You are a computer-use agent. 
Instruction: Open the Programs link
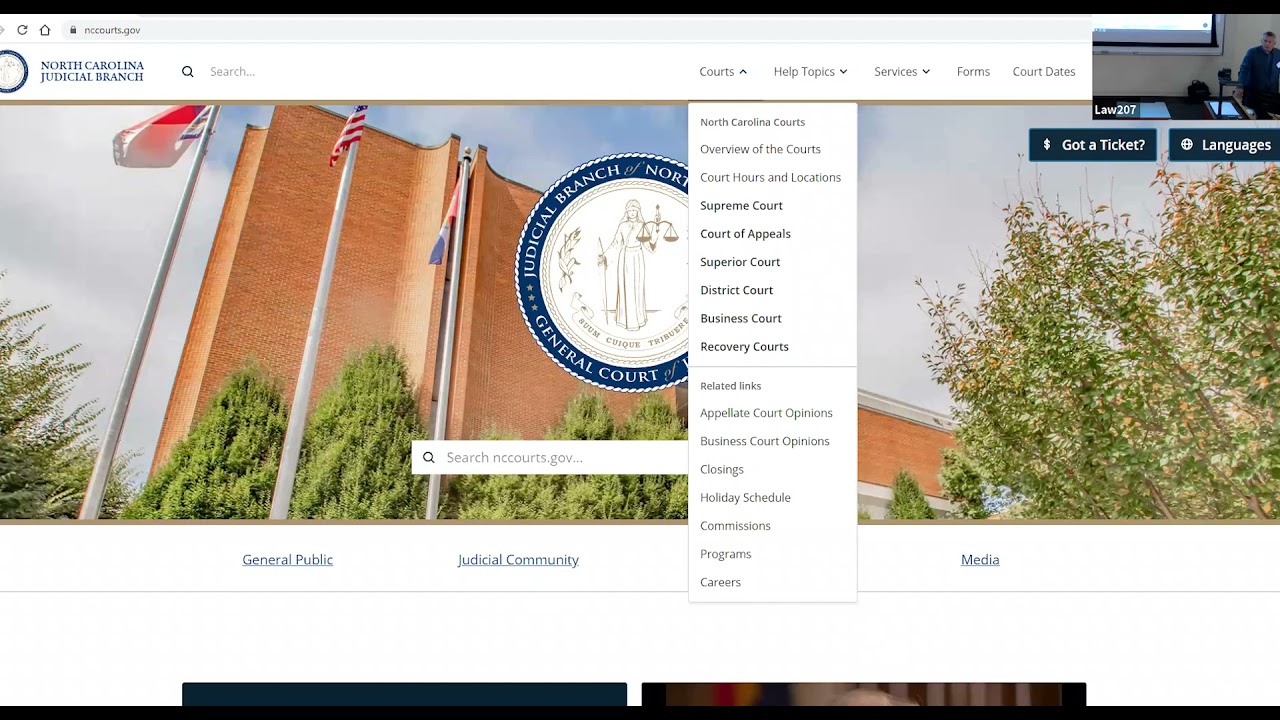(x=725, y=554)
